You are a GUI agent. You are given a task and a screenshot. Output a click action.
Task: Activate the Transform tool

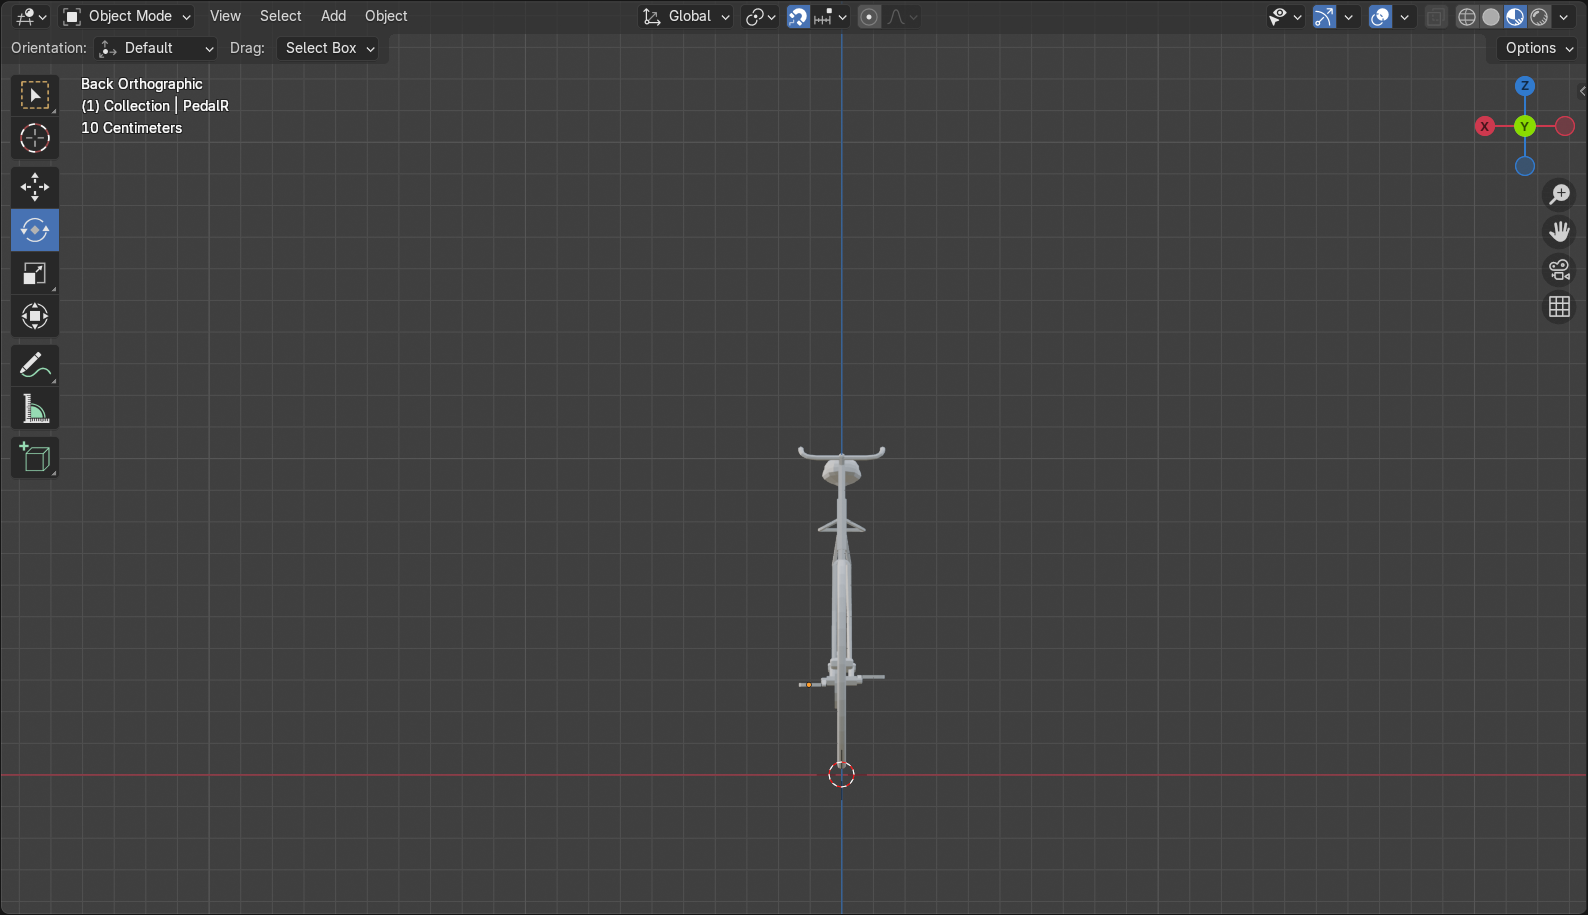pos(35,316)
